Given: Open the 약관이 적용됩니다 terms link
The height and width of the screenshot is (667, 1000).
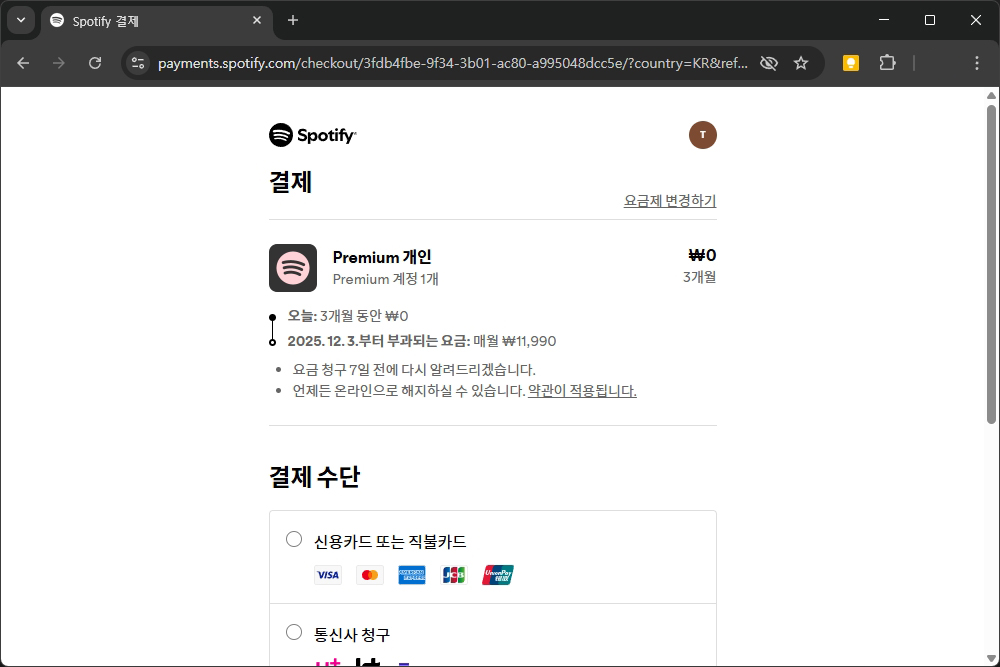Looking at the screenshot, I should pyautogui.click(x=582, y=391).
